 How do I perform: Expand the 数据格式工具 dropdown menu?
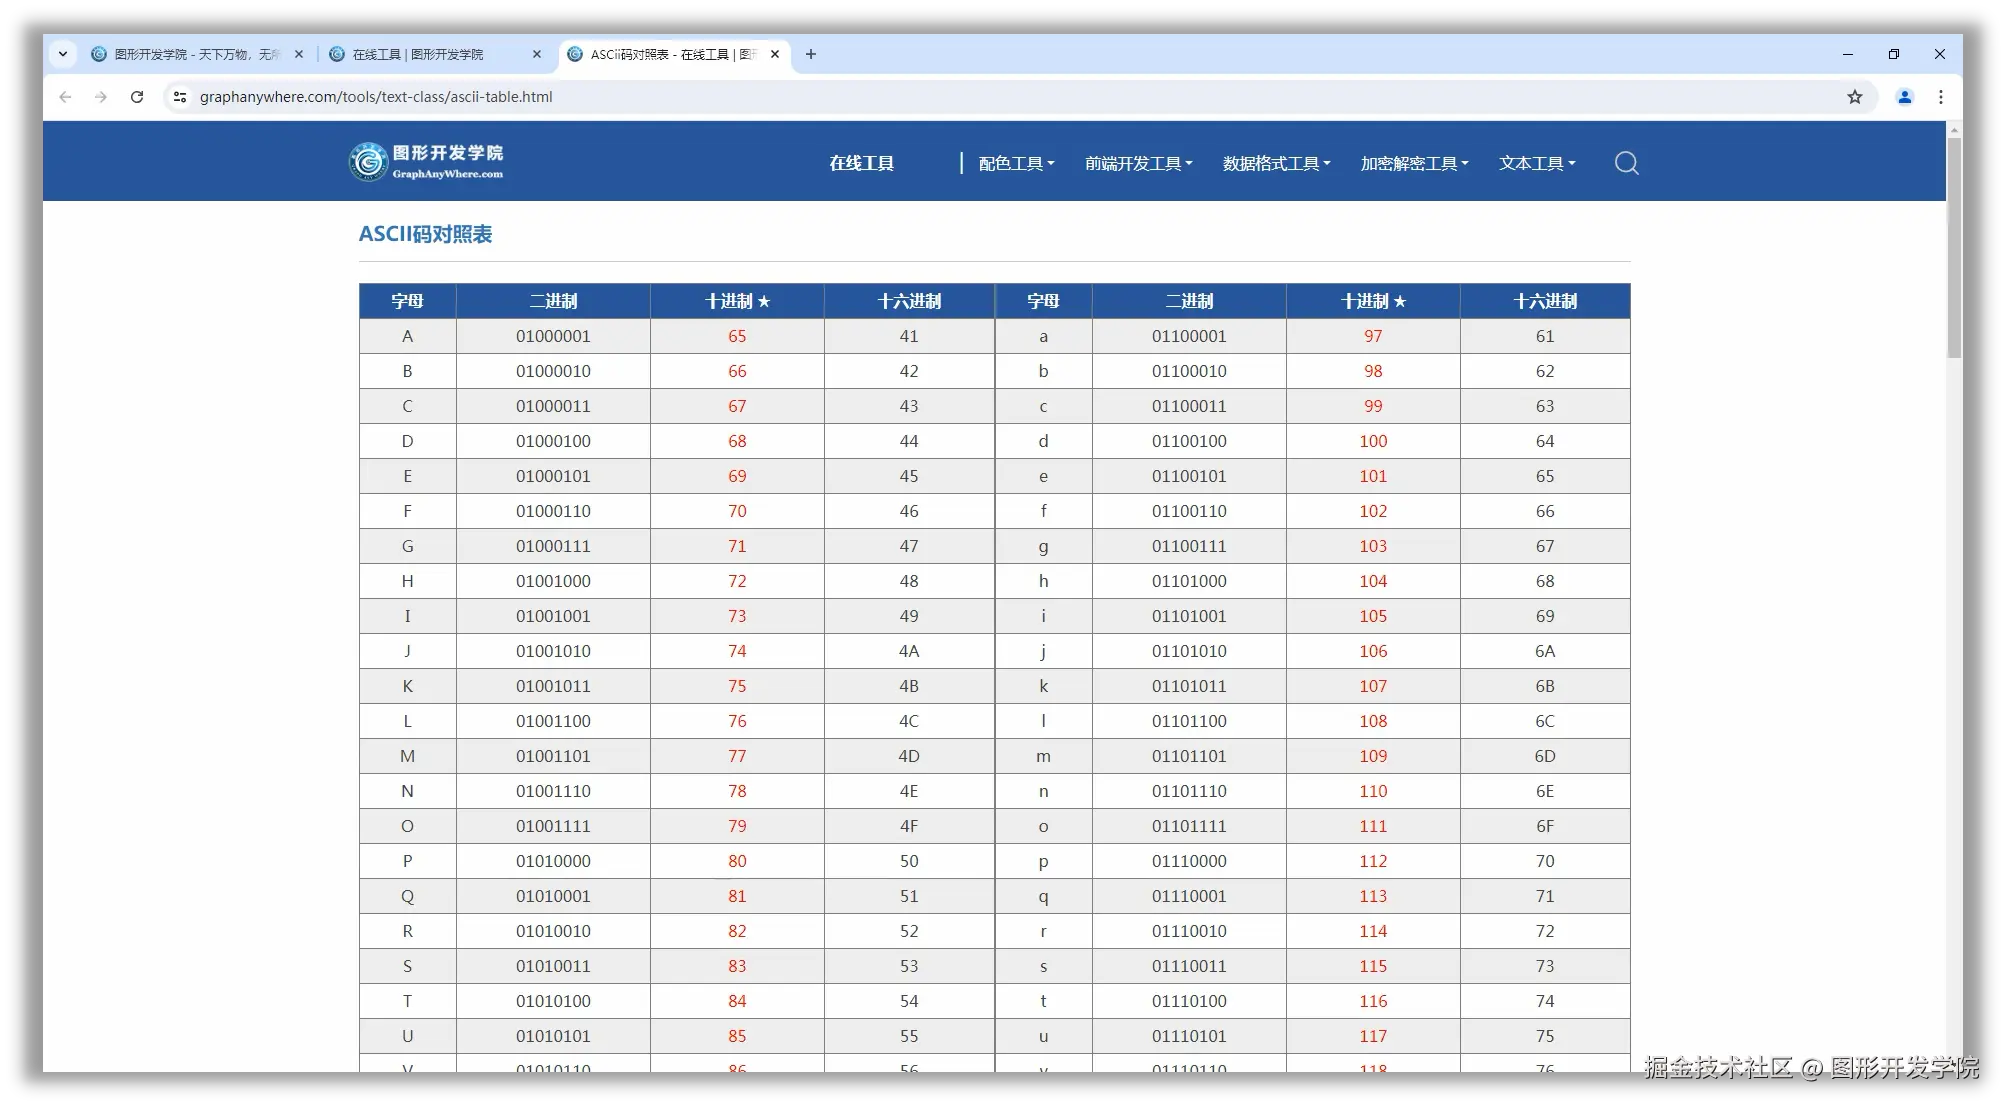tap(1276, 163)
